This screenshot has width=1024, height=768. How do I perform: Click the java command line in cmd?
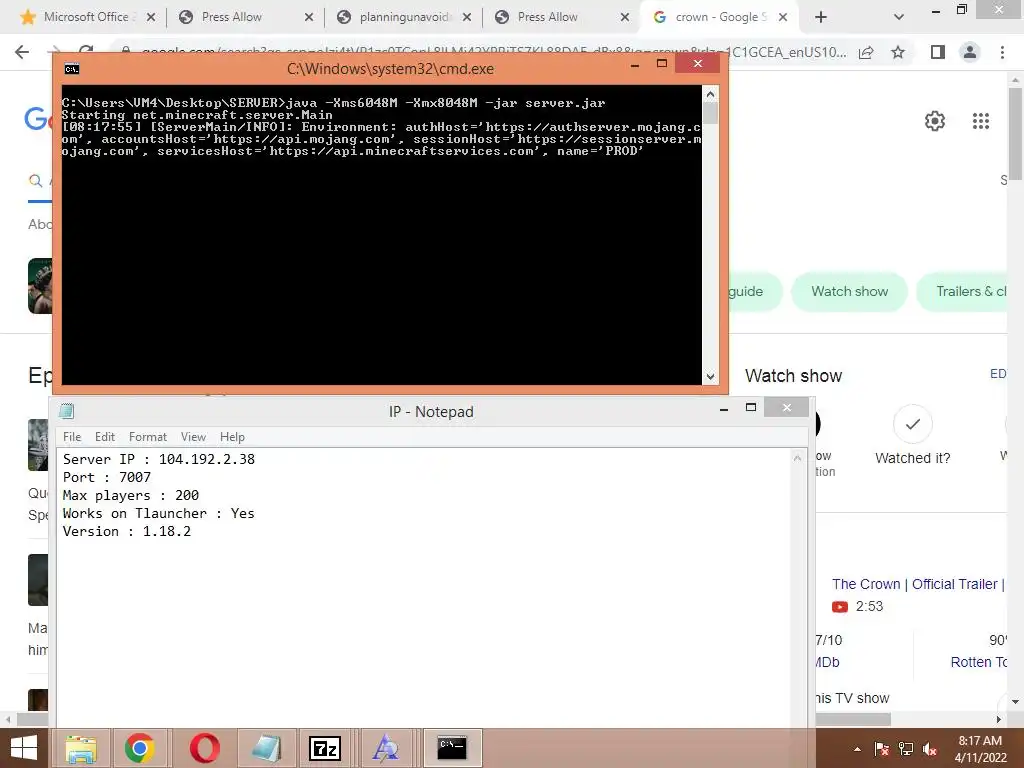point(334,103)
